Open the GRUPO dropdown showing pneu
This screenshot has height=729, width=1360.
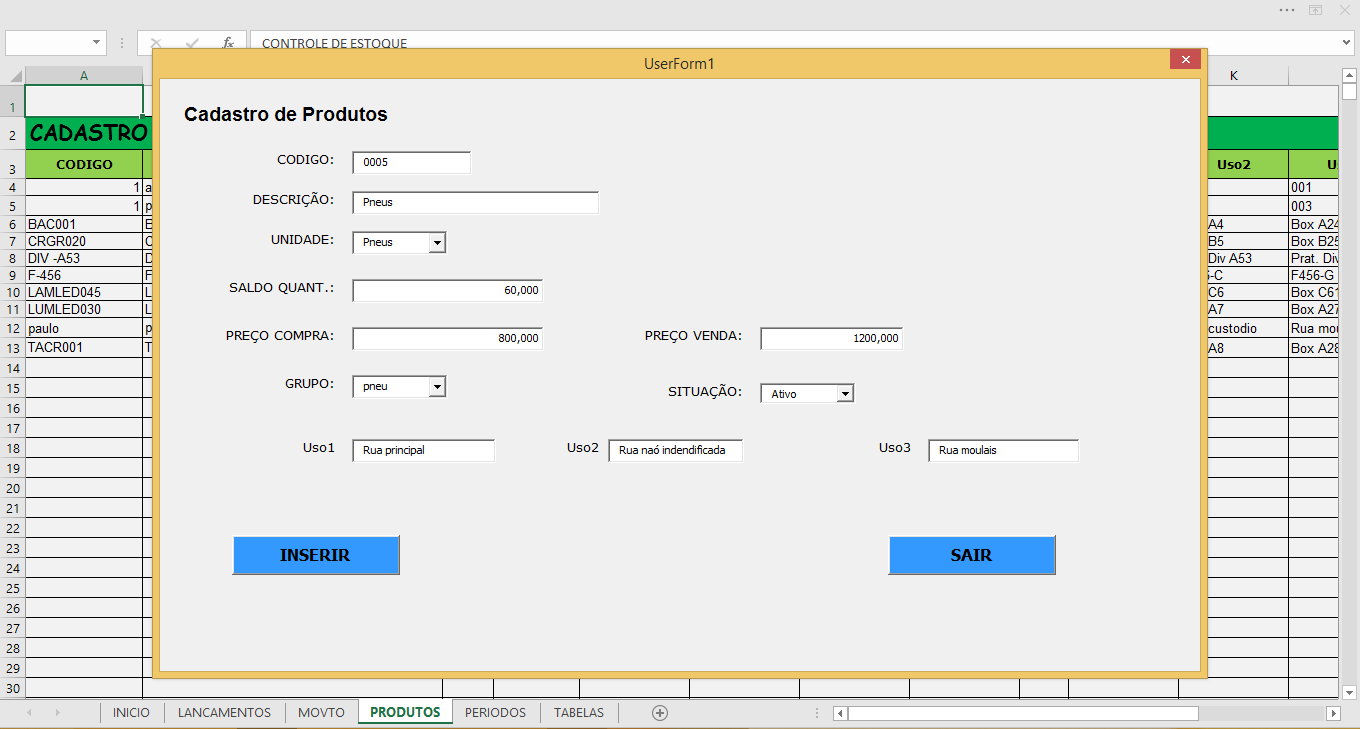pos(438,385)
